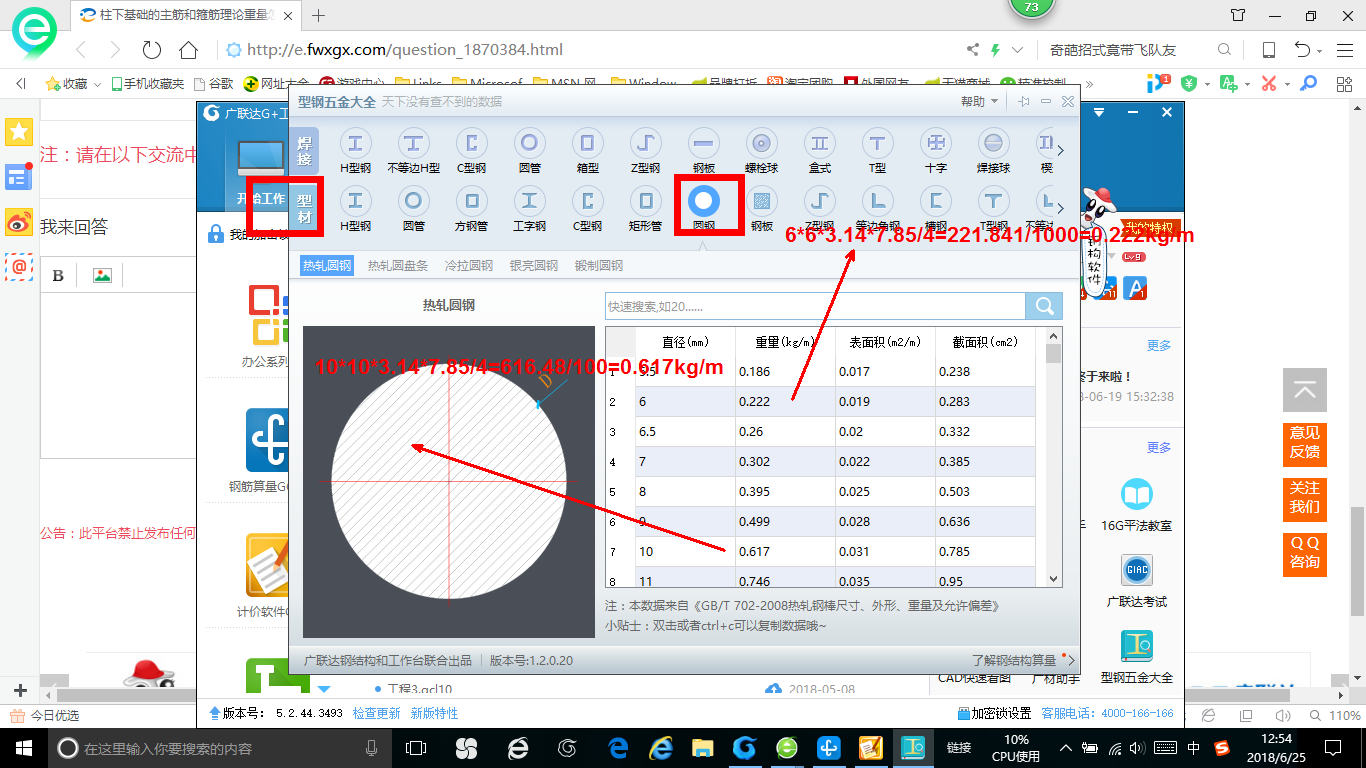Select the 热轧圆钢 sub-tab
The image size is (1366, 768).
tap(327, 265)
